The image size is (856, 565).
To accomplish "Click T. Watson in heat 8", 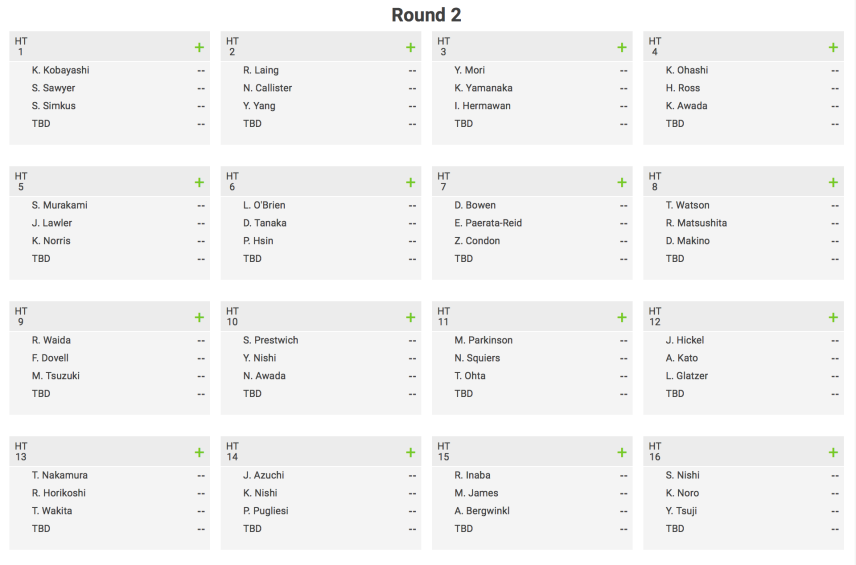I will [x=688, y=205].
